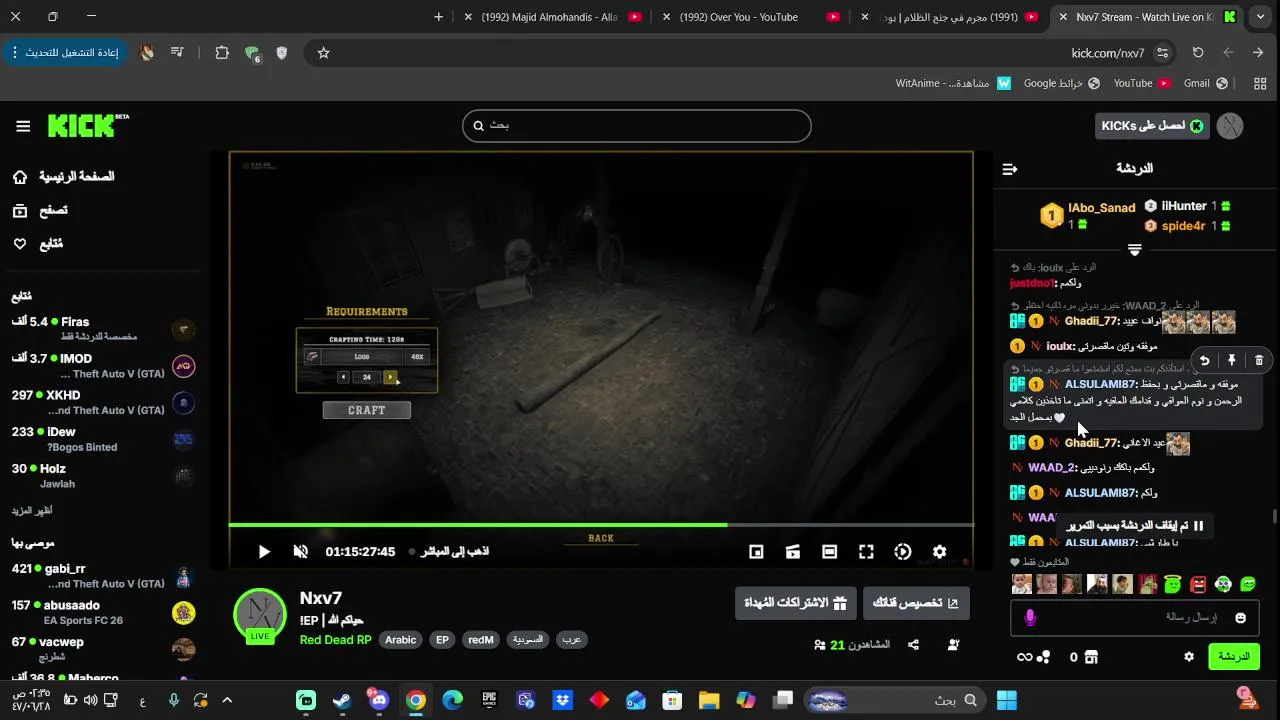The height and width of the screenshot is (720, 1280).
Task: Expand the show more followed channels link
Action: click(x=32, y=511)
